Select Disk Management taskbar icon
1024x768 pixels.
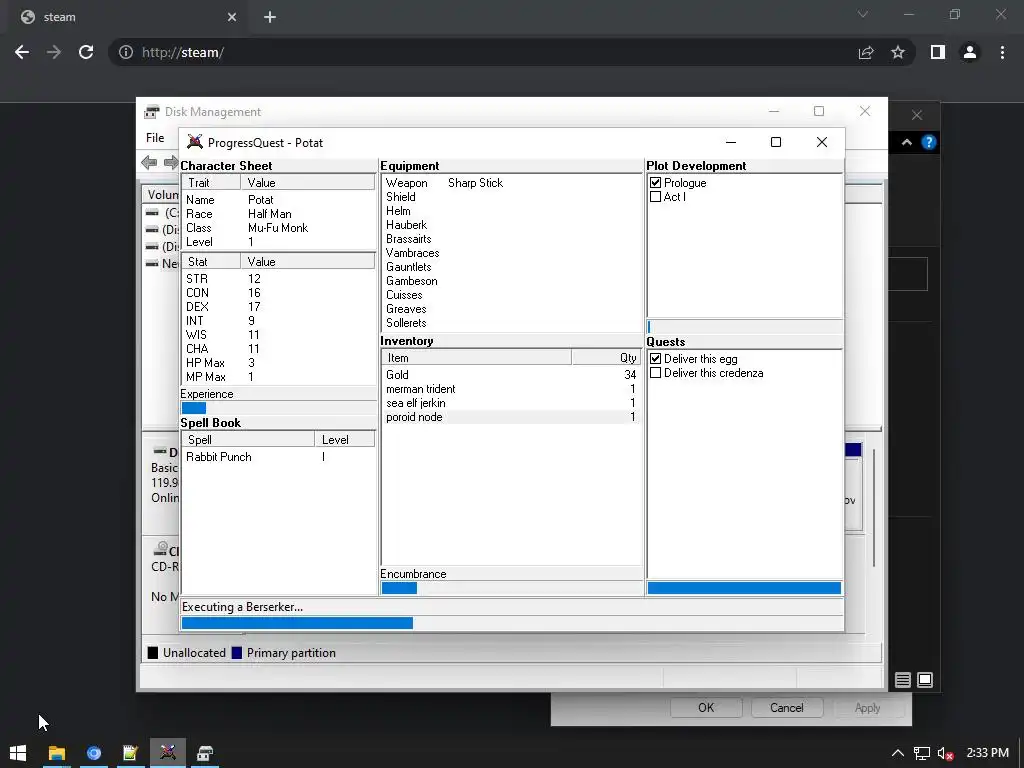[x=205, y=753]
